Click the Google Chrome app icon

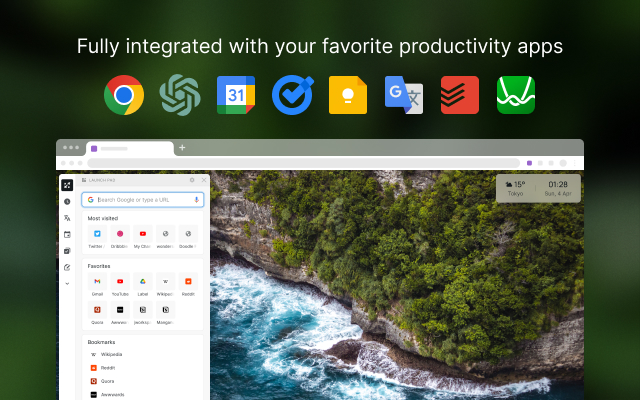click(124, 95)
